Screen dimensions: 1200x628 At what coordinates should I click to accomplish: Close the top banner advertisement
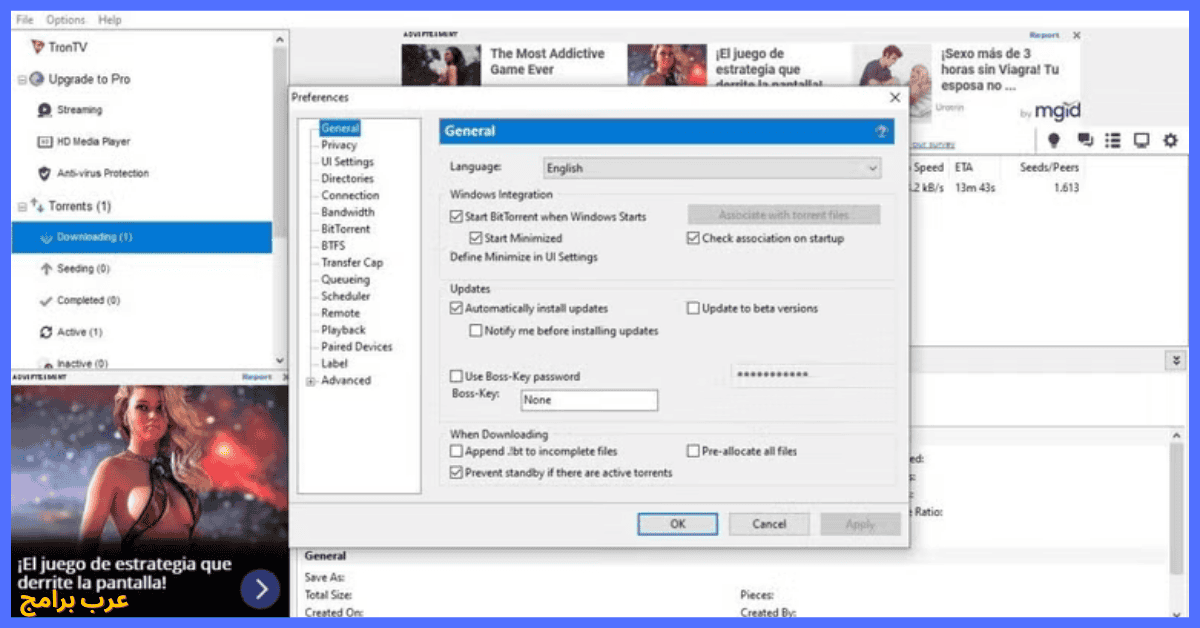(1076, 35)
